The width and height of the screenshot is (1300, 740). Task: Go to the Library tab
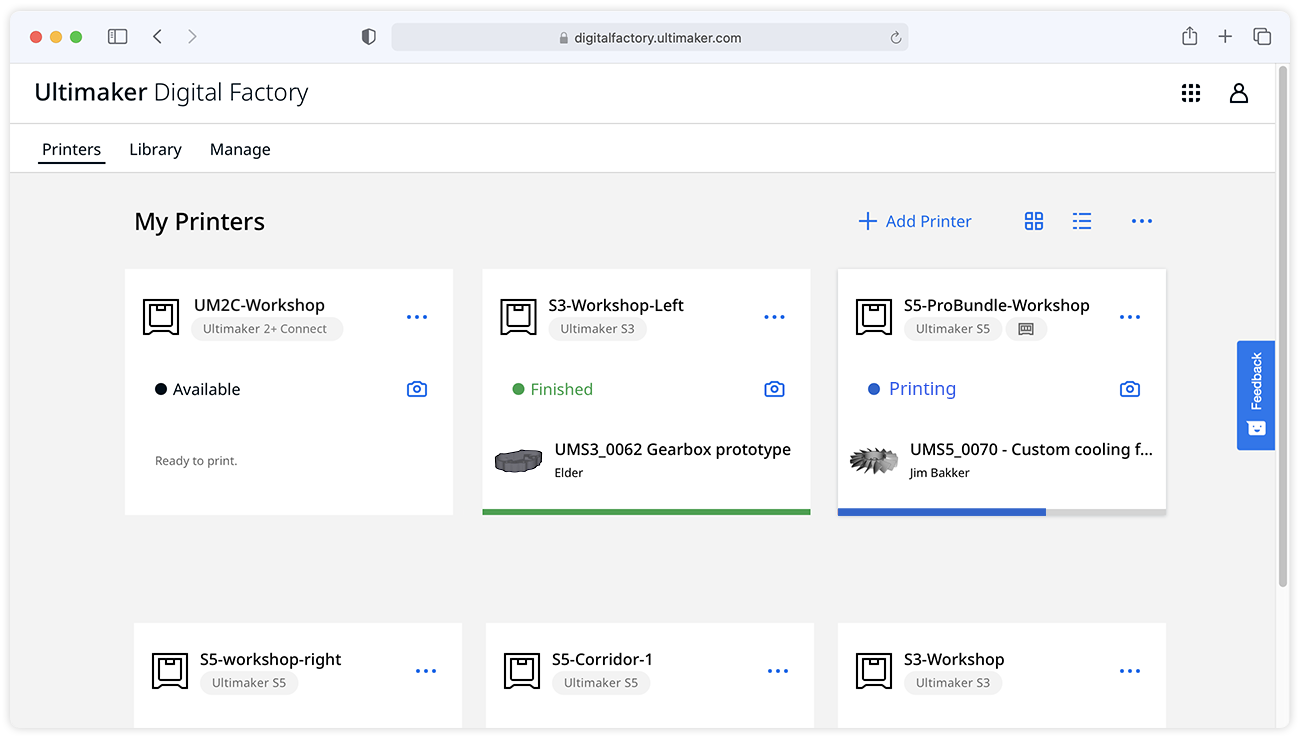(x=155, y=150)
